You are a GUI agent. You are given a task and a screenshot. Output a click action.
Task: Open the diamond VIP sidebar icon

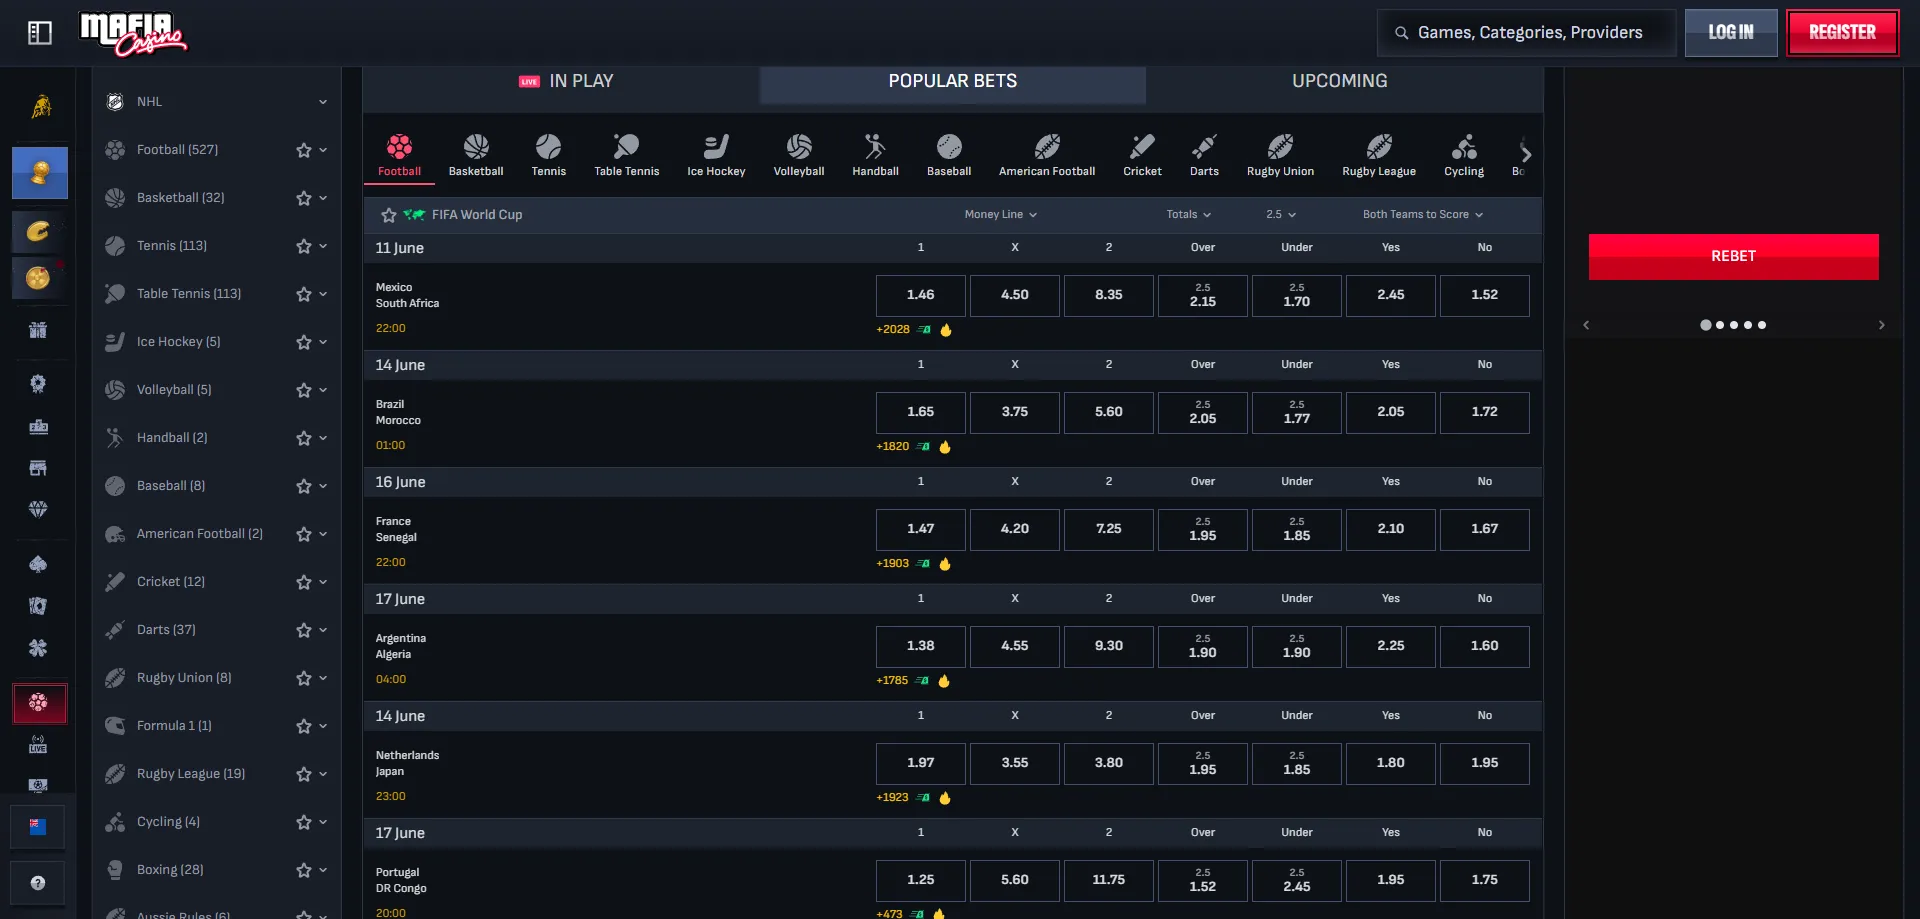point(38,509)
